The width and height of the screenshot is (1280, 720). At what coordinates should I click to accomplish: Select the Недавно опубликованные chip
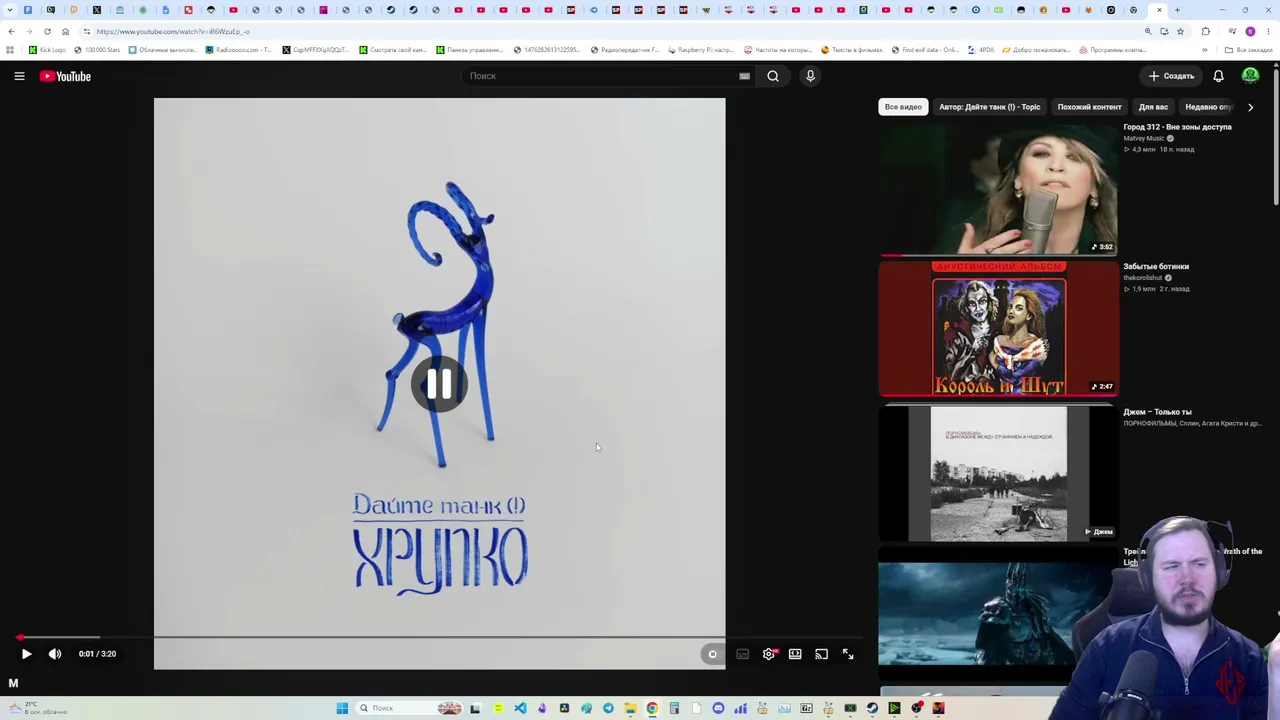(1208, 107)
